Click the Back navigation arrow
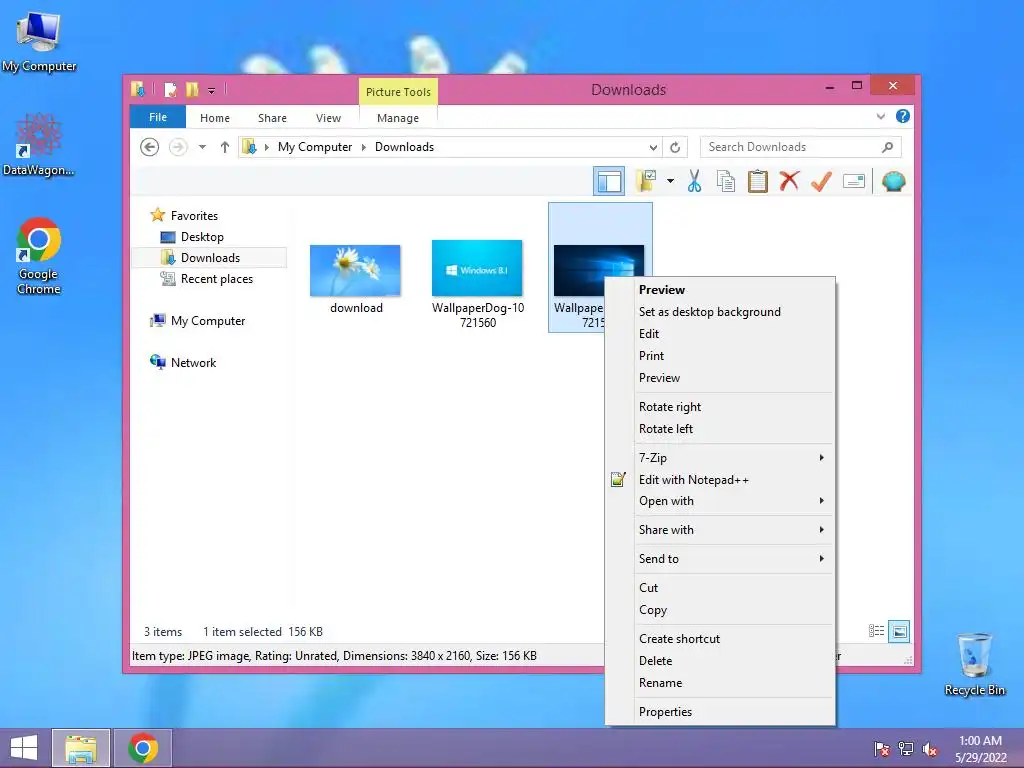This screenshot has height=768, width=1024. coord(150,147)
